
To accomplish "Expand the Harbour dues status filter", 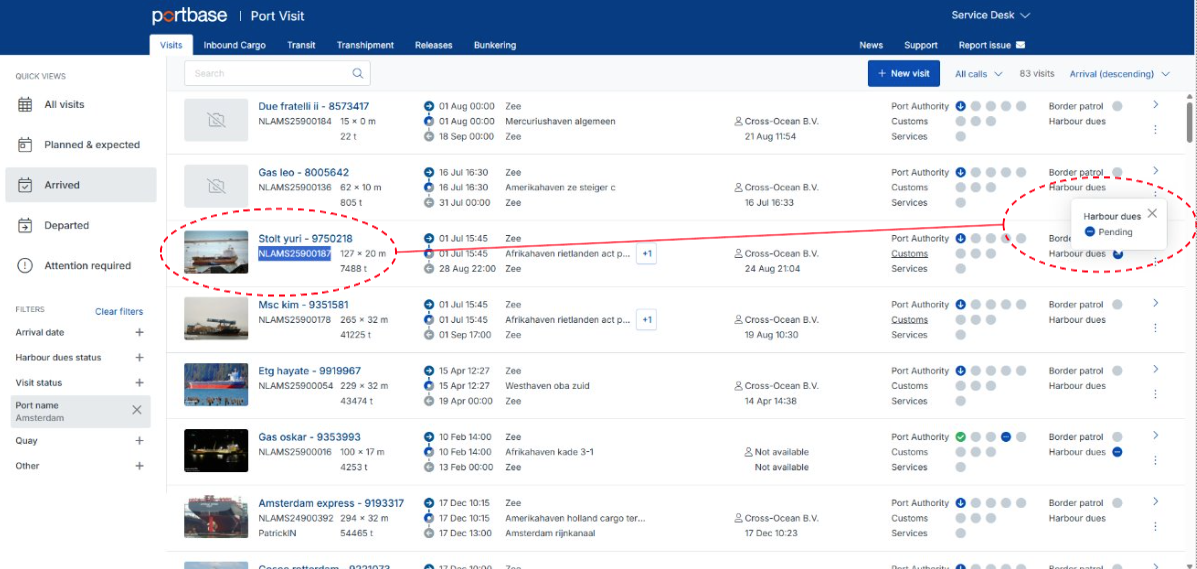I will 139,357.
